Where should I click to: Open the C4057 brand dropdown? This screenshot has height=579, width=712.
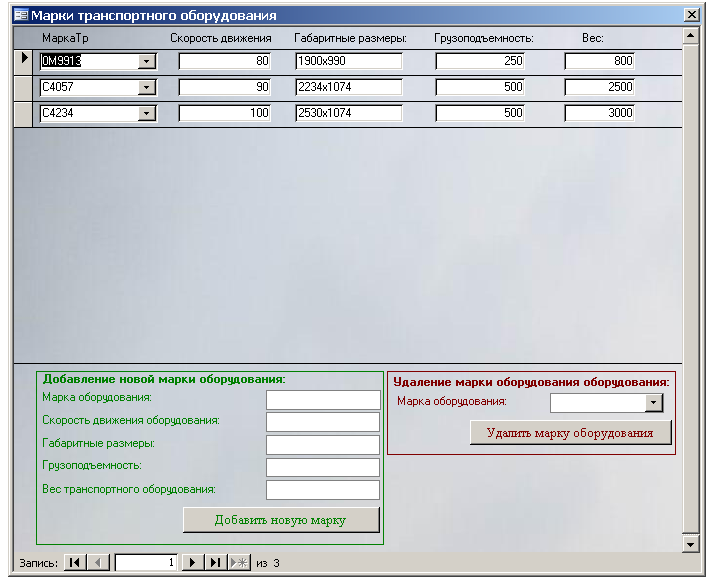(147, 87)
